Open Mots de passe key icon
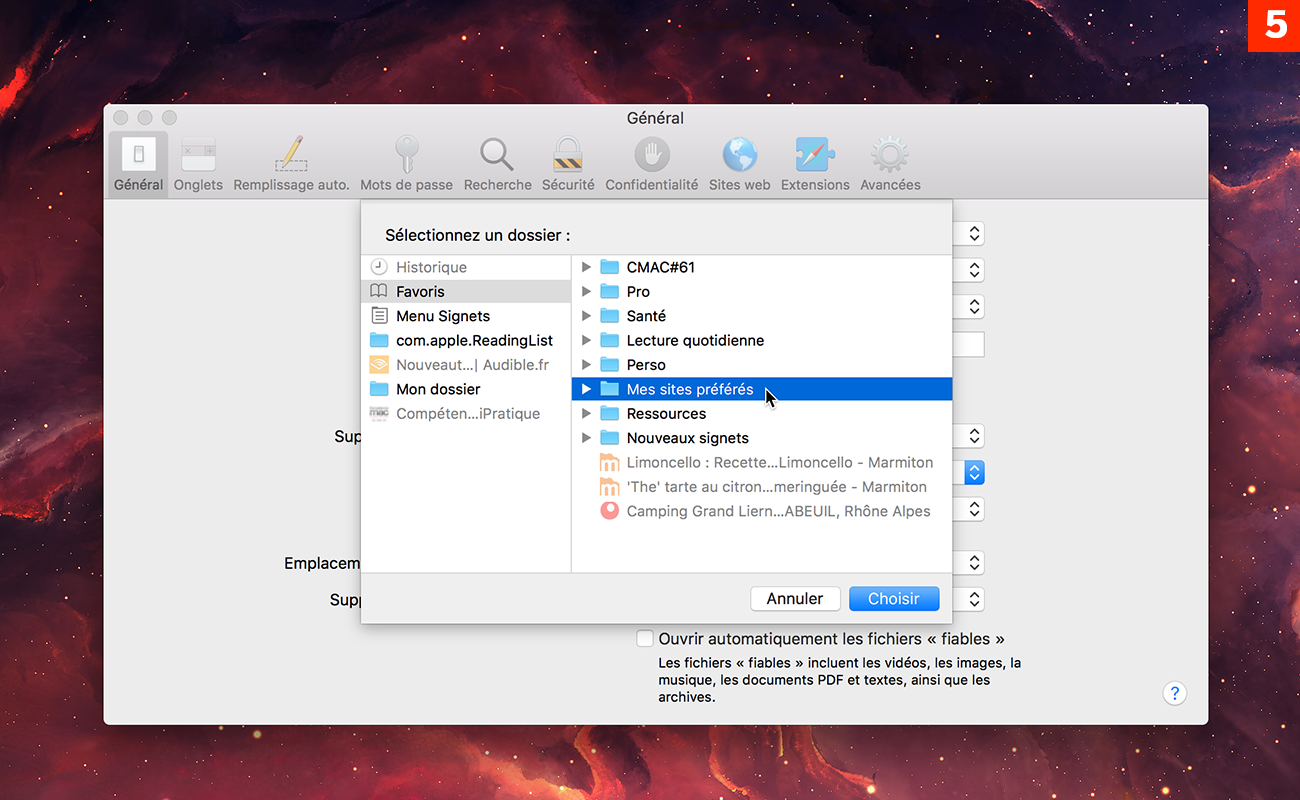 click(406, 155)
